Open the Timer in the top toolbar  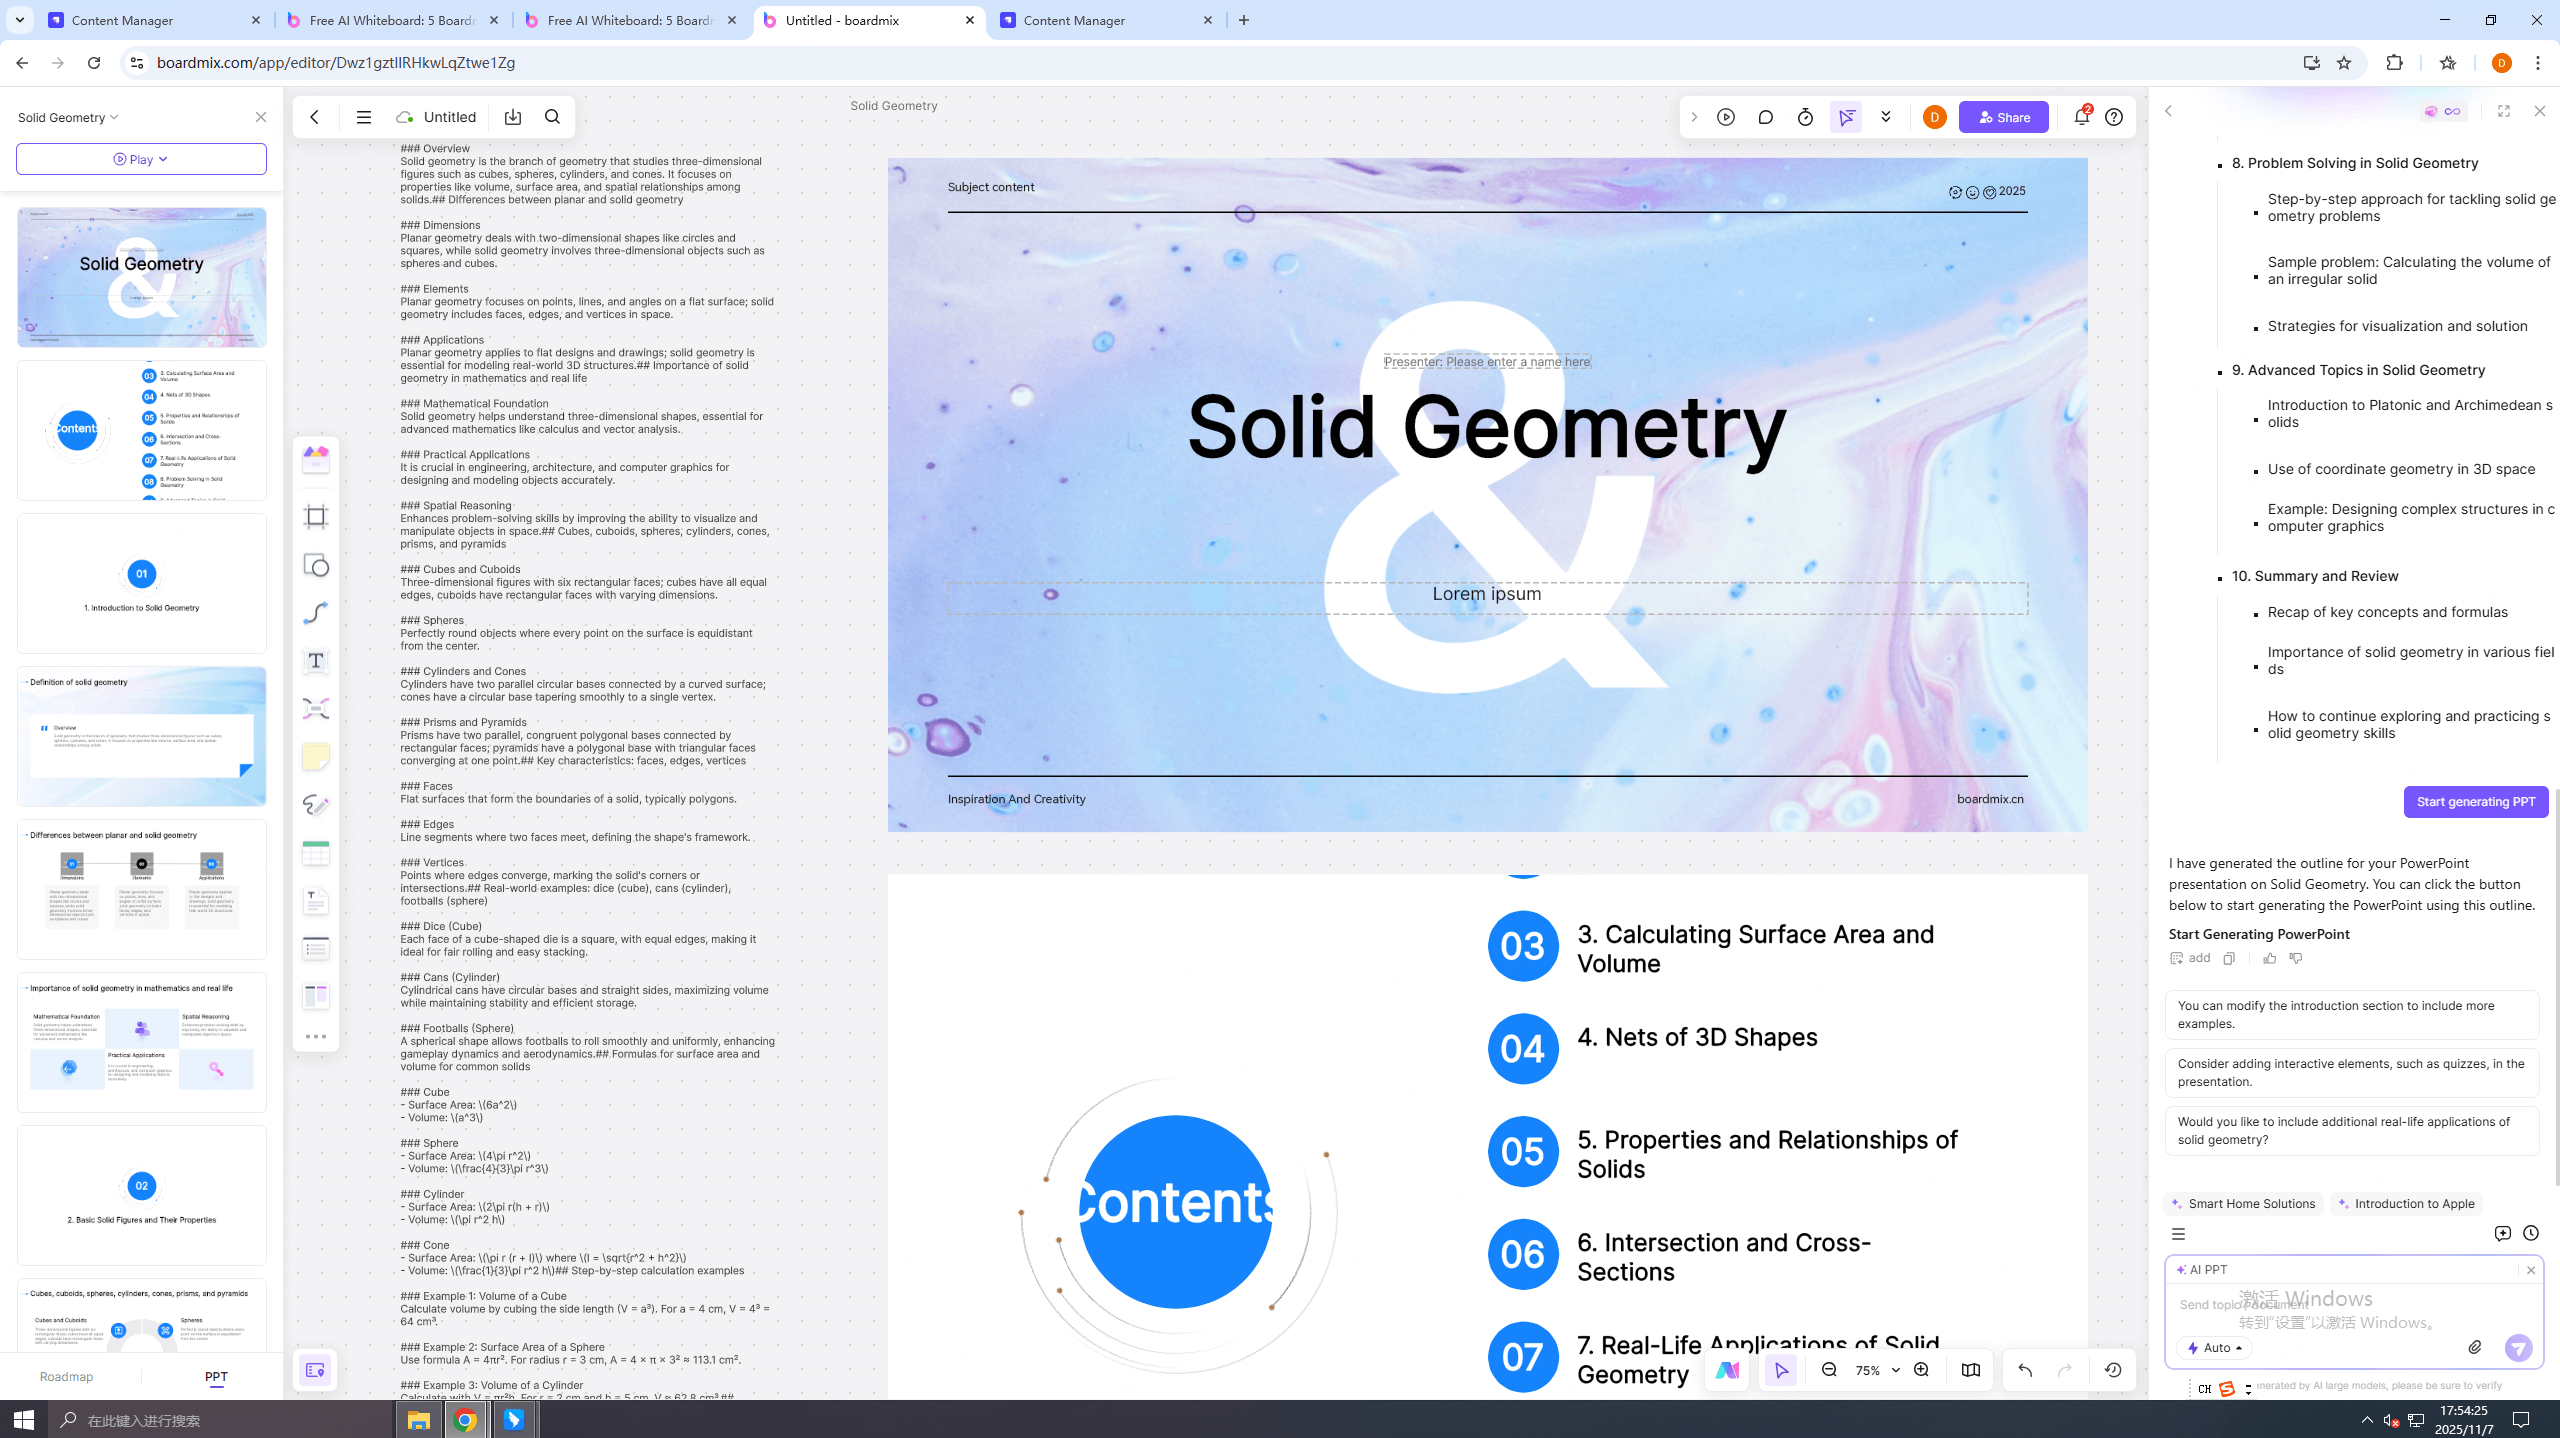(x=1805, y=117)
